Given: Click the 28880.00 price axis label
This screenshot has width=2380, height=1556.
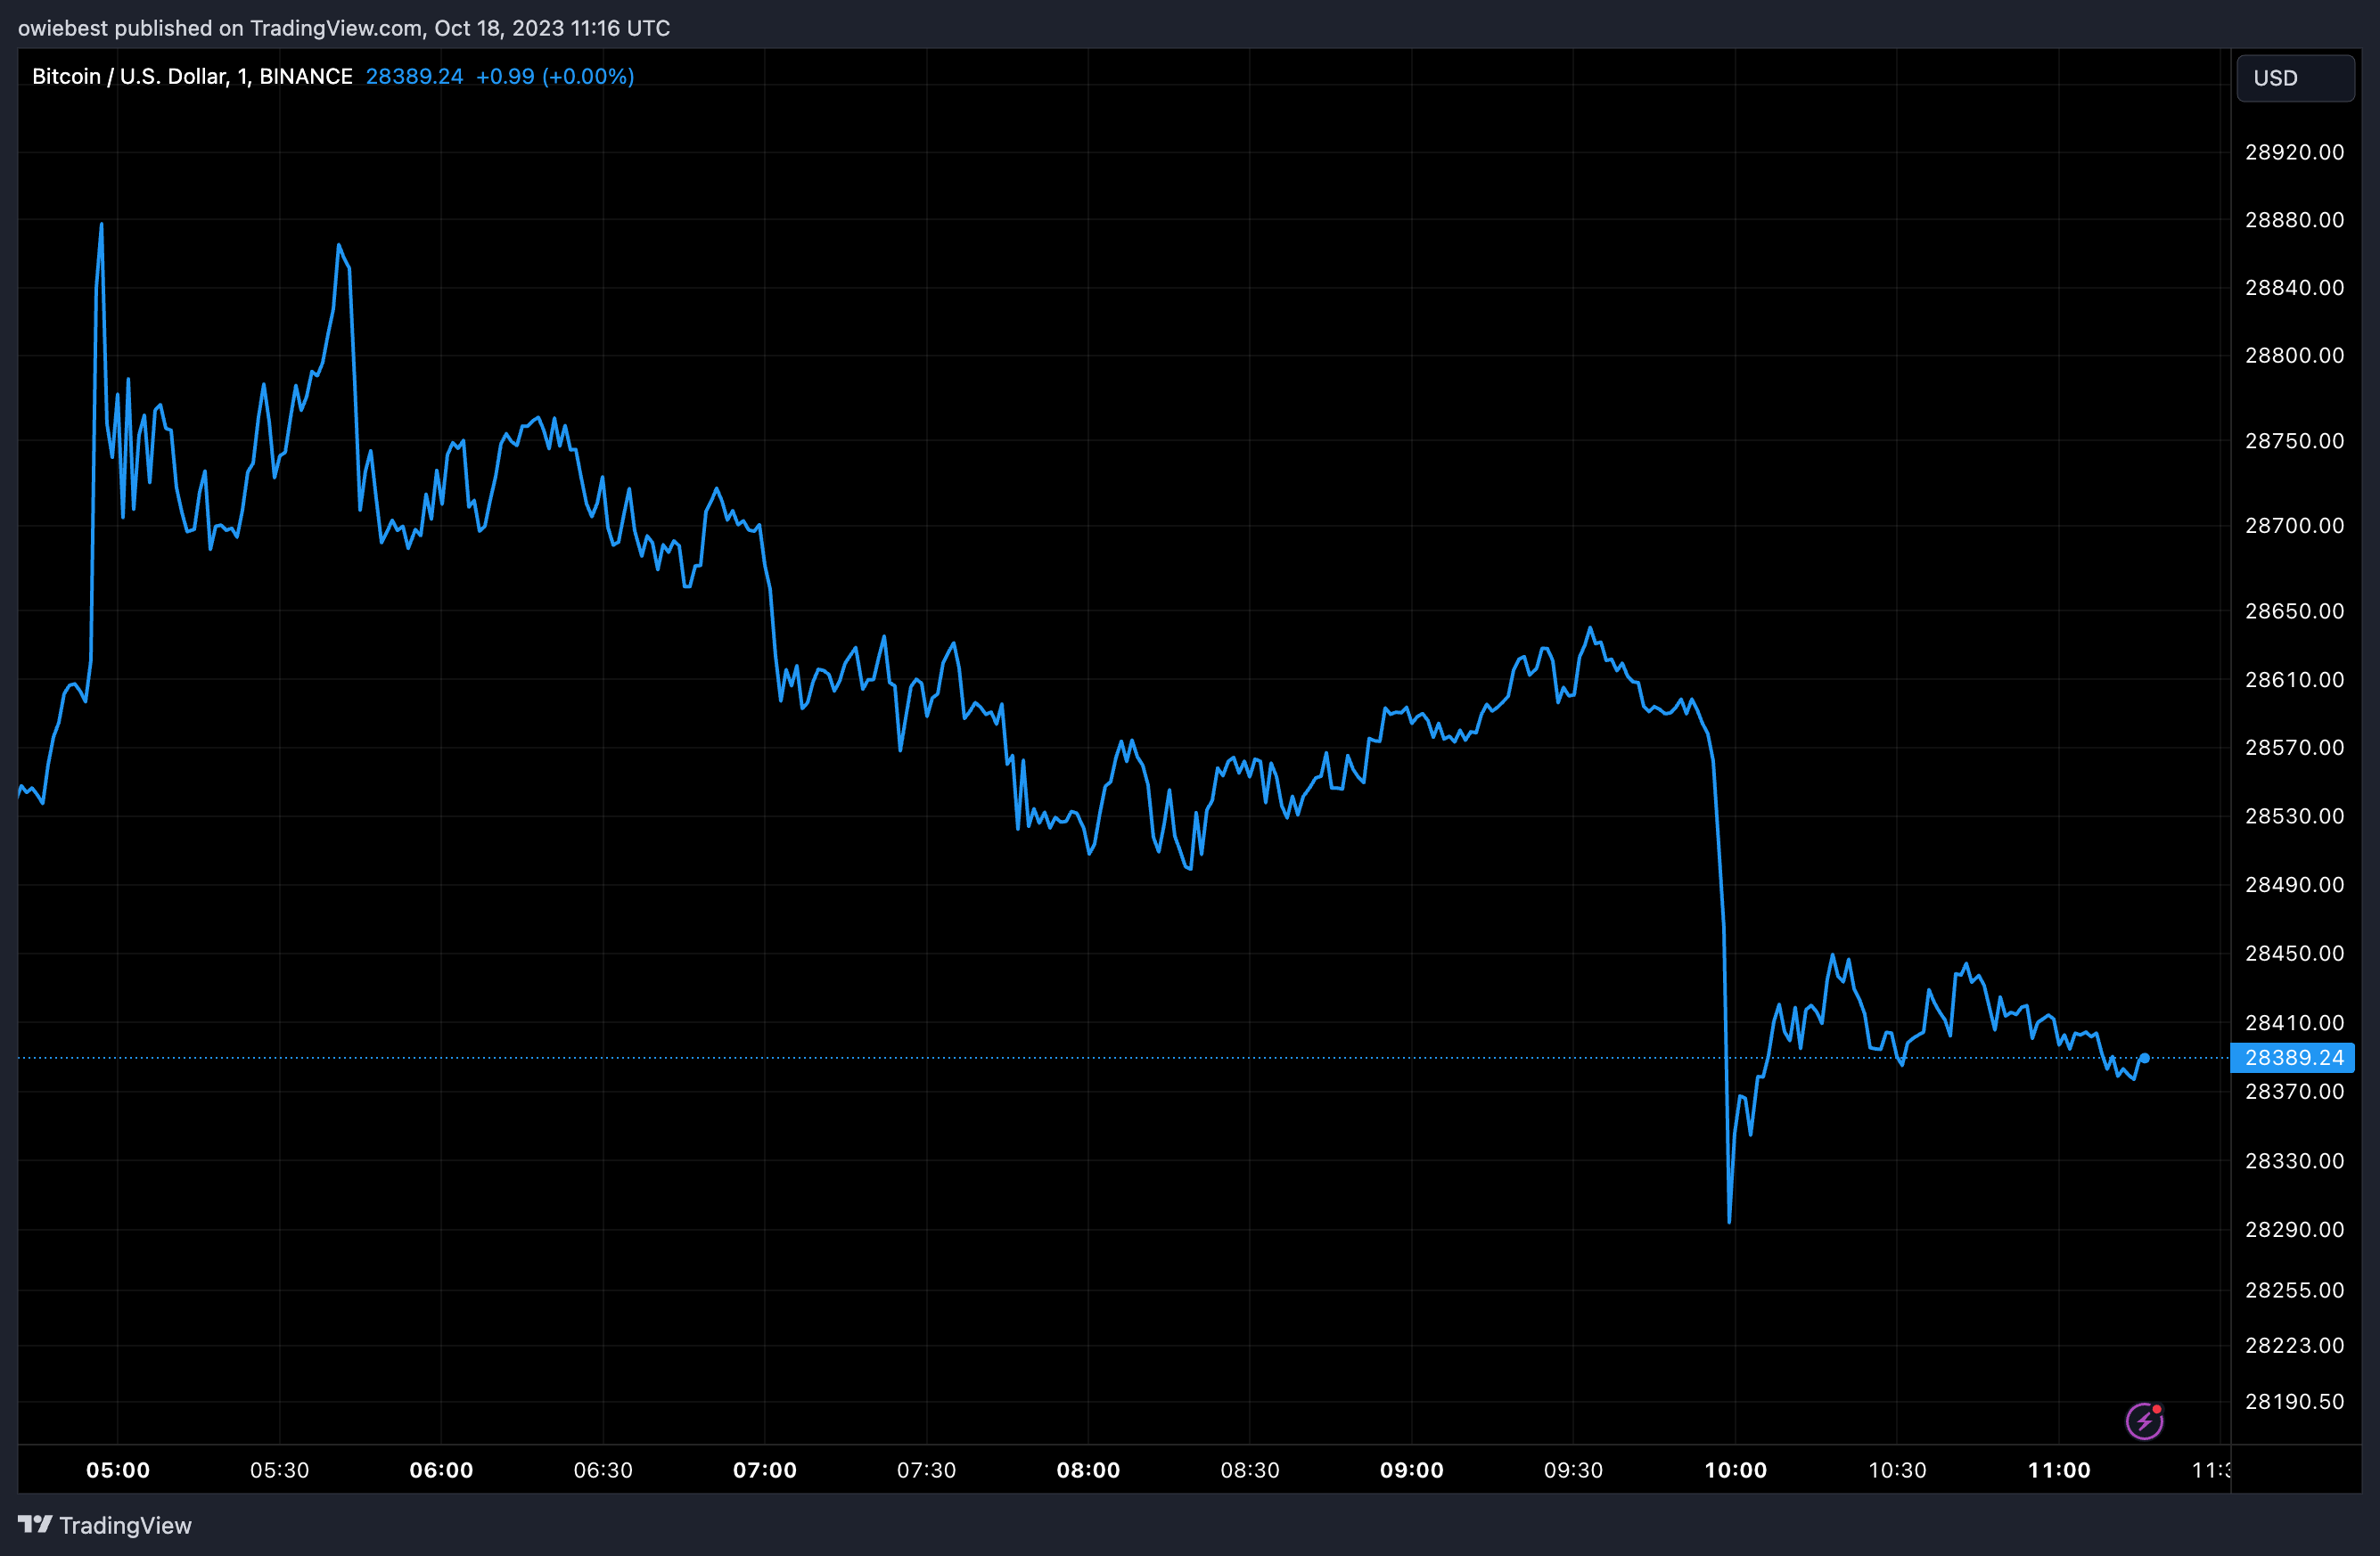Looking at the screenshot, I should (2294, 219).
